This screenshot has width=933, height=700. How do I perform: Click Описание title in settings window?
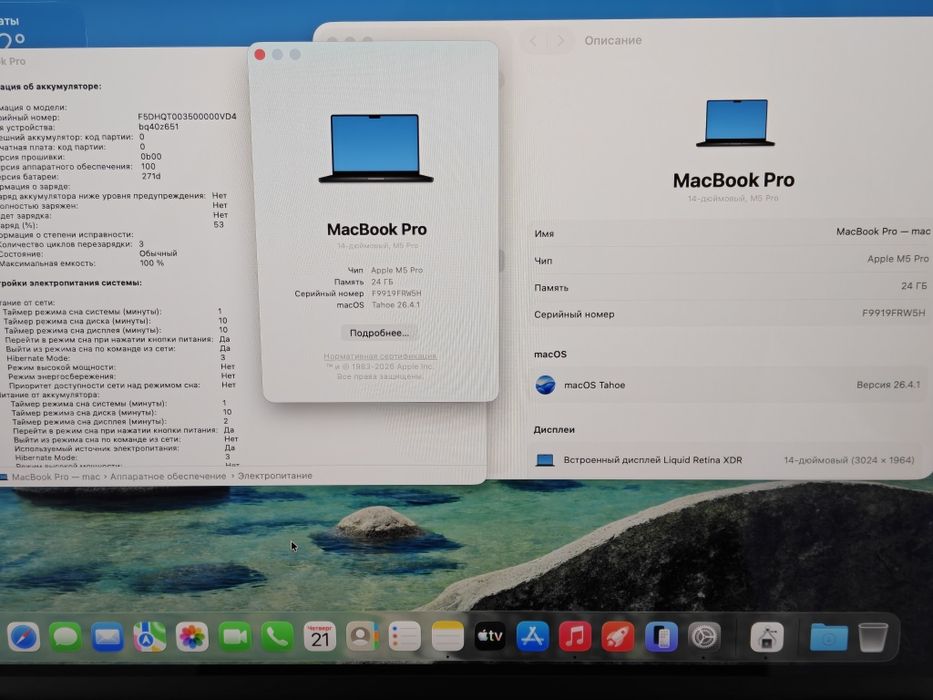613,40
